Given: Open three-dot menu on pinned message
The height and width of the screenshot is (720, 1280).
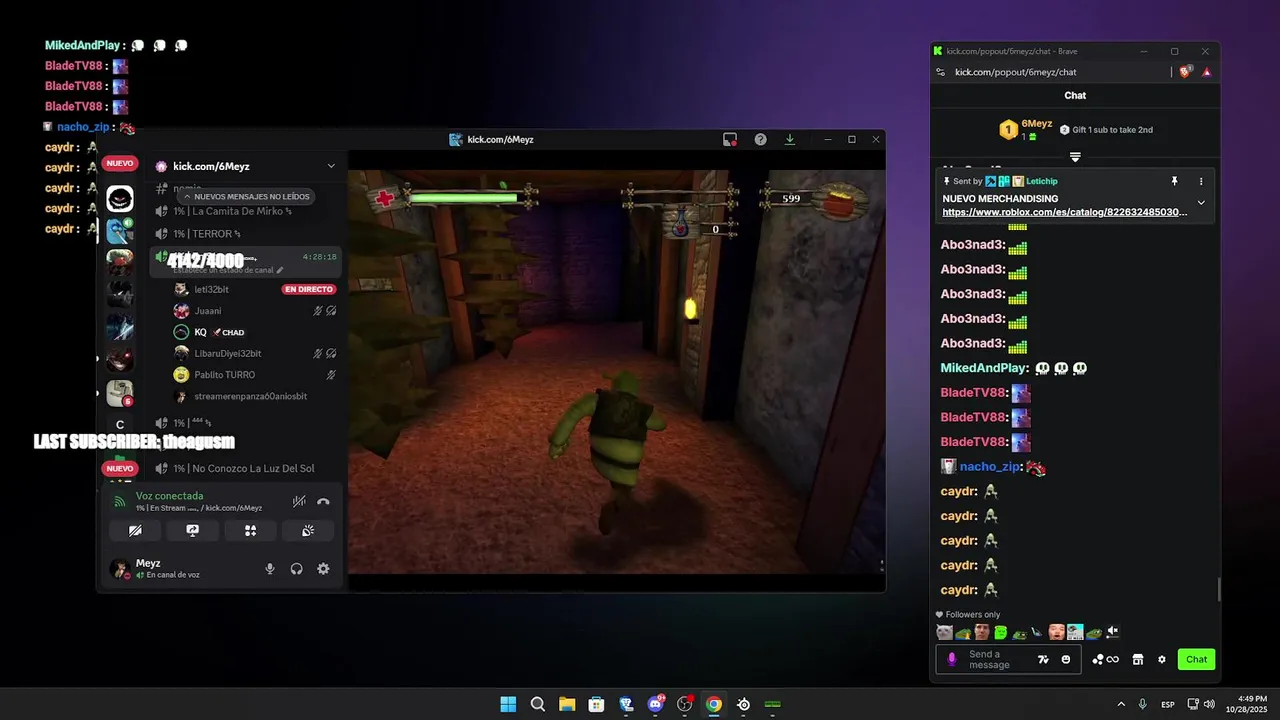Looking at the screenshot, I should (x=1201, y=181).
